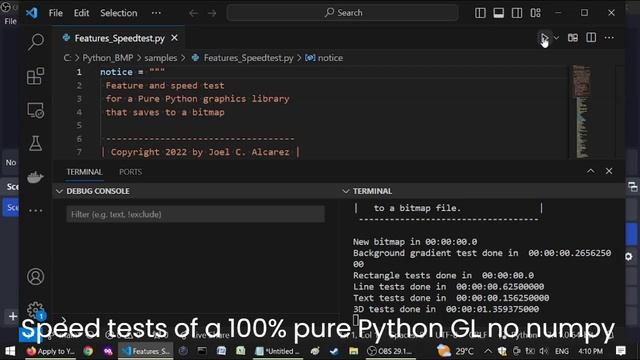Open the Docker view
This screenshot has height=360, width=640.
[x=36, y=177]
